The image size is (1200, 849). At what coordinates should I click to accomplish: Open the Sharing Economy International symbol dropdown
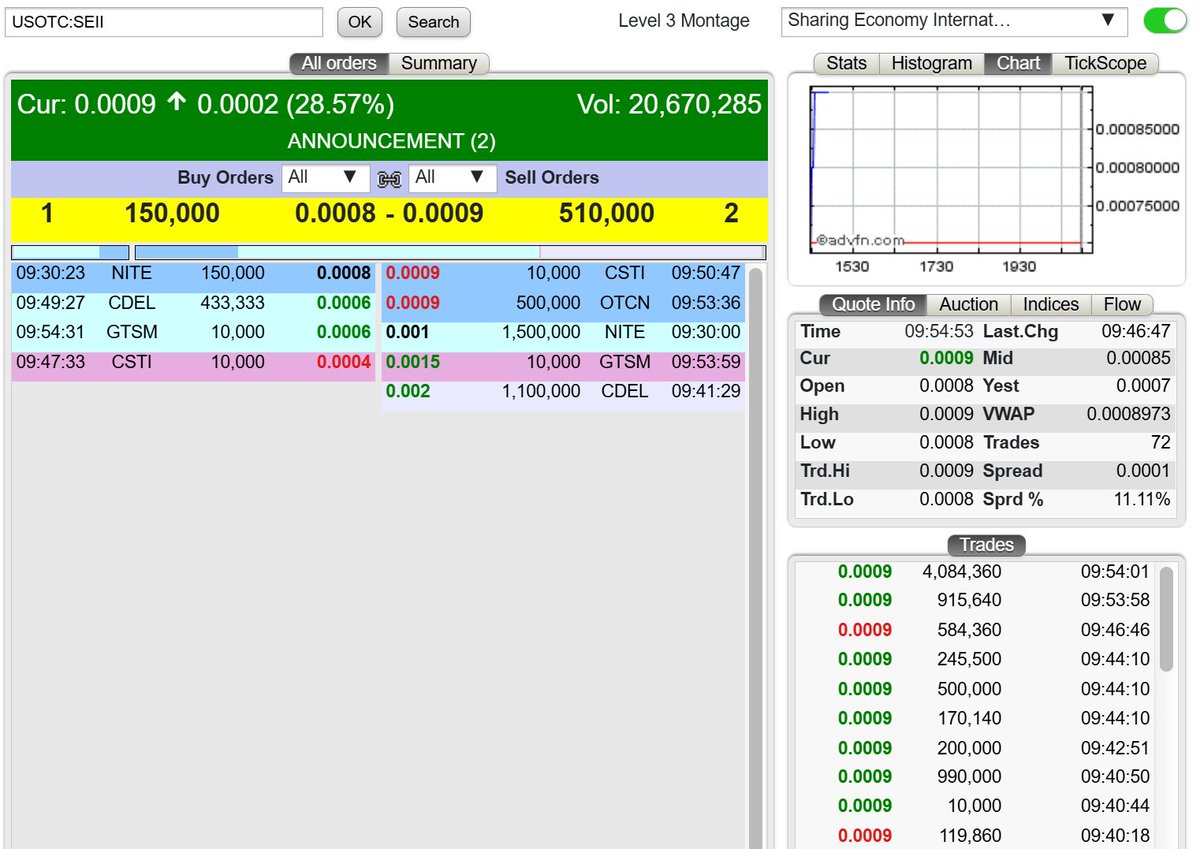[954, 21]
